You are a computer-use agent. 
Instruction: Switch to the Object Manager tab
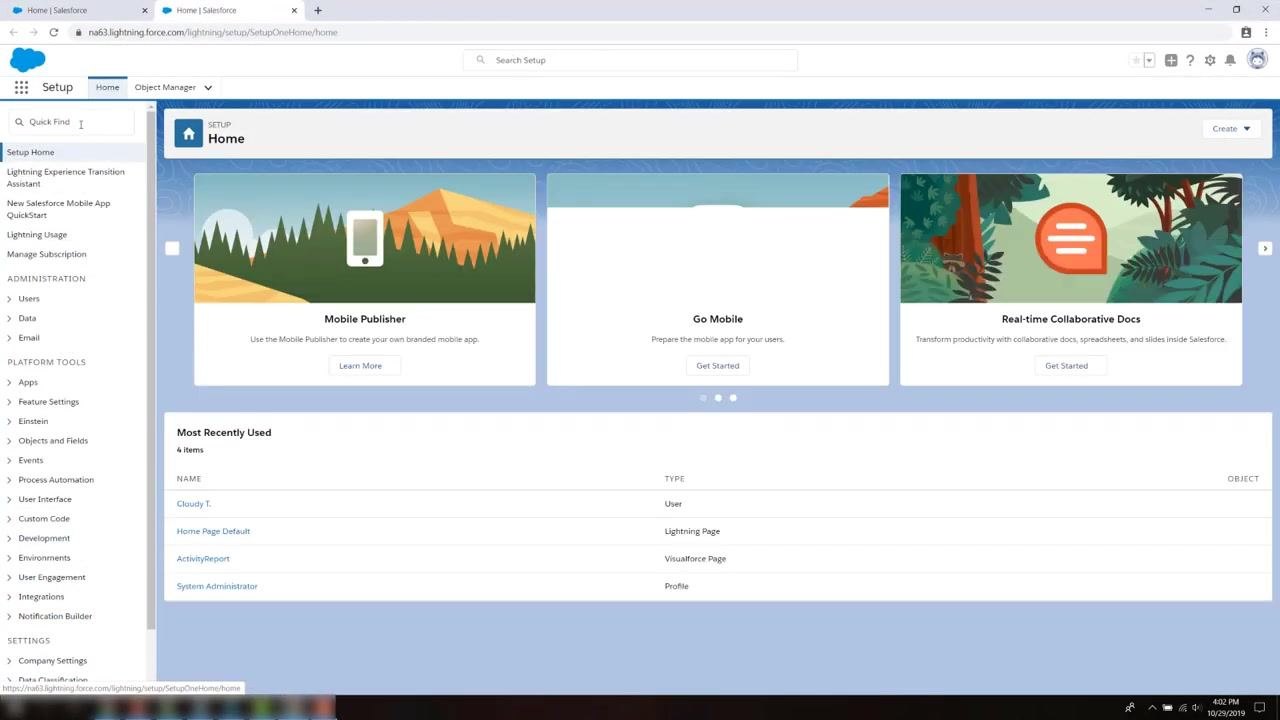click(x=165, y=87)
